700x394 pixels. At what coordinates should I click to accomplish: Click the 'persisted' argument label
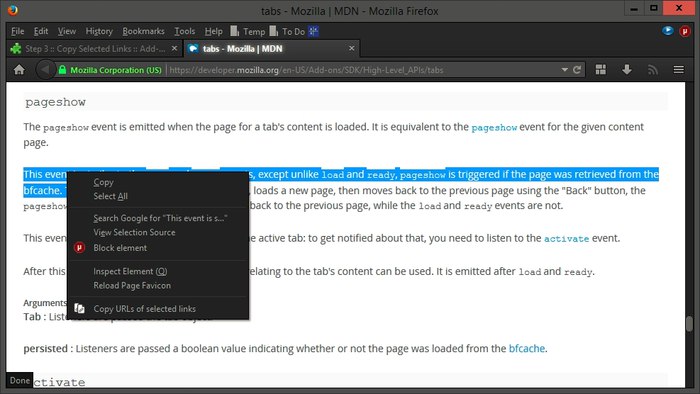[x=46, y=348]
